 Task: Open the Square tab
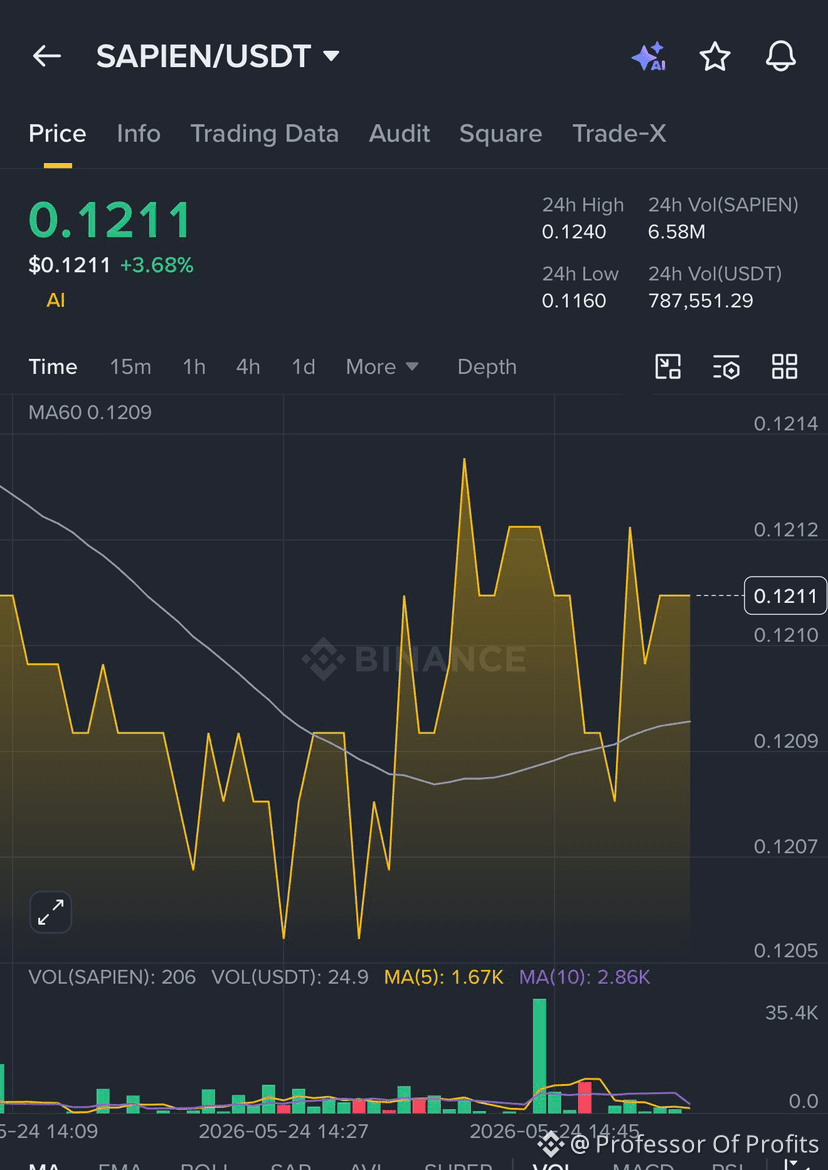(x=501, y=134)
